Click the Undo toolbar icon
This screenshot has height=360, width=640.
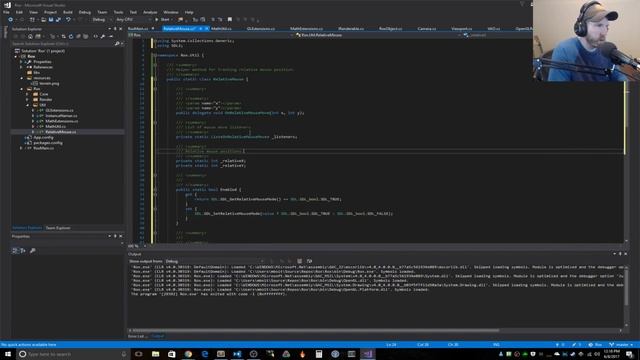pos(68,19)
